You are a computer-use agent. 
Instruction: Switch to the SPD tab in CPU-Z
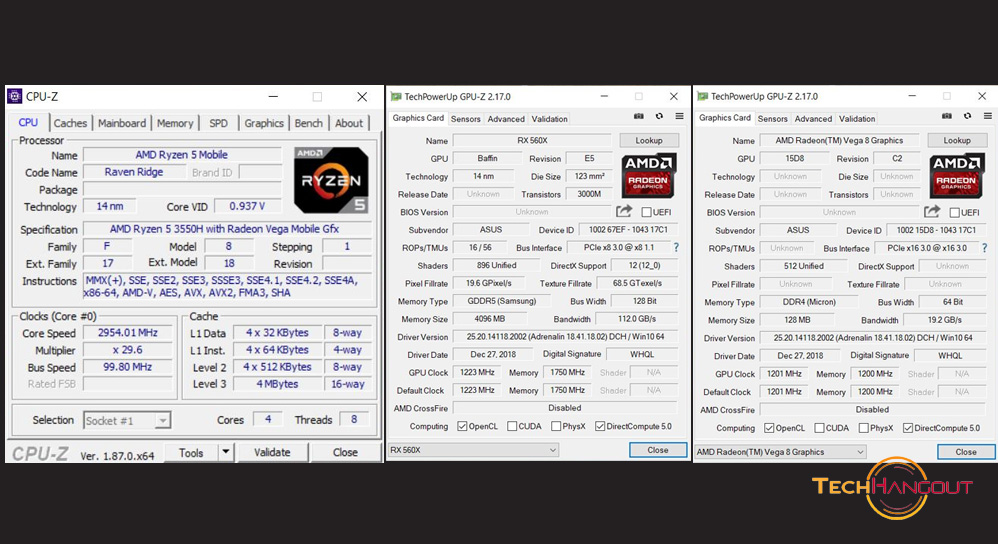(218, 123)
